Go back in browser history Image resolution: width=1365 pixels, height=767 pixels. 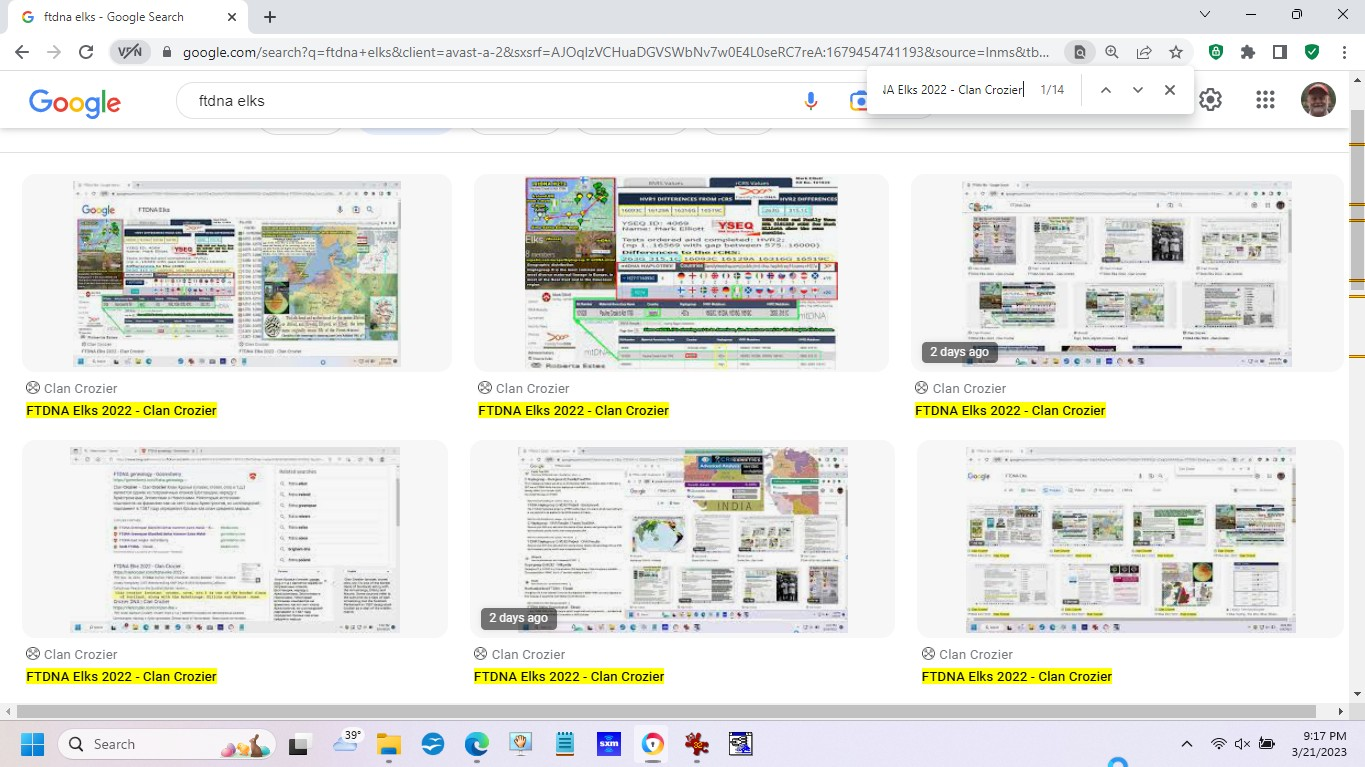click(21, 52)
